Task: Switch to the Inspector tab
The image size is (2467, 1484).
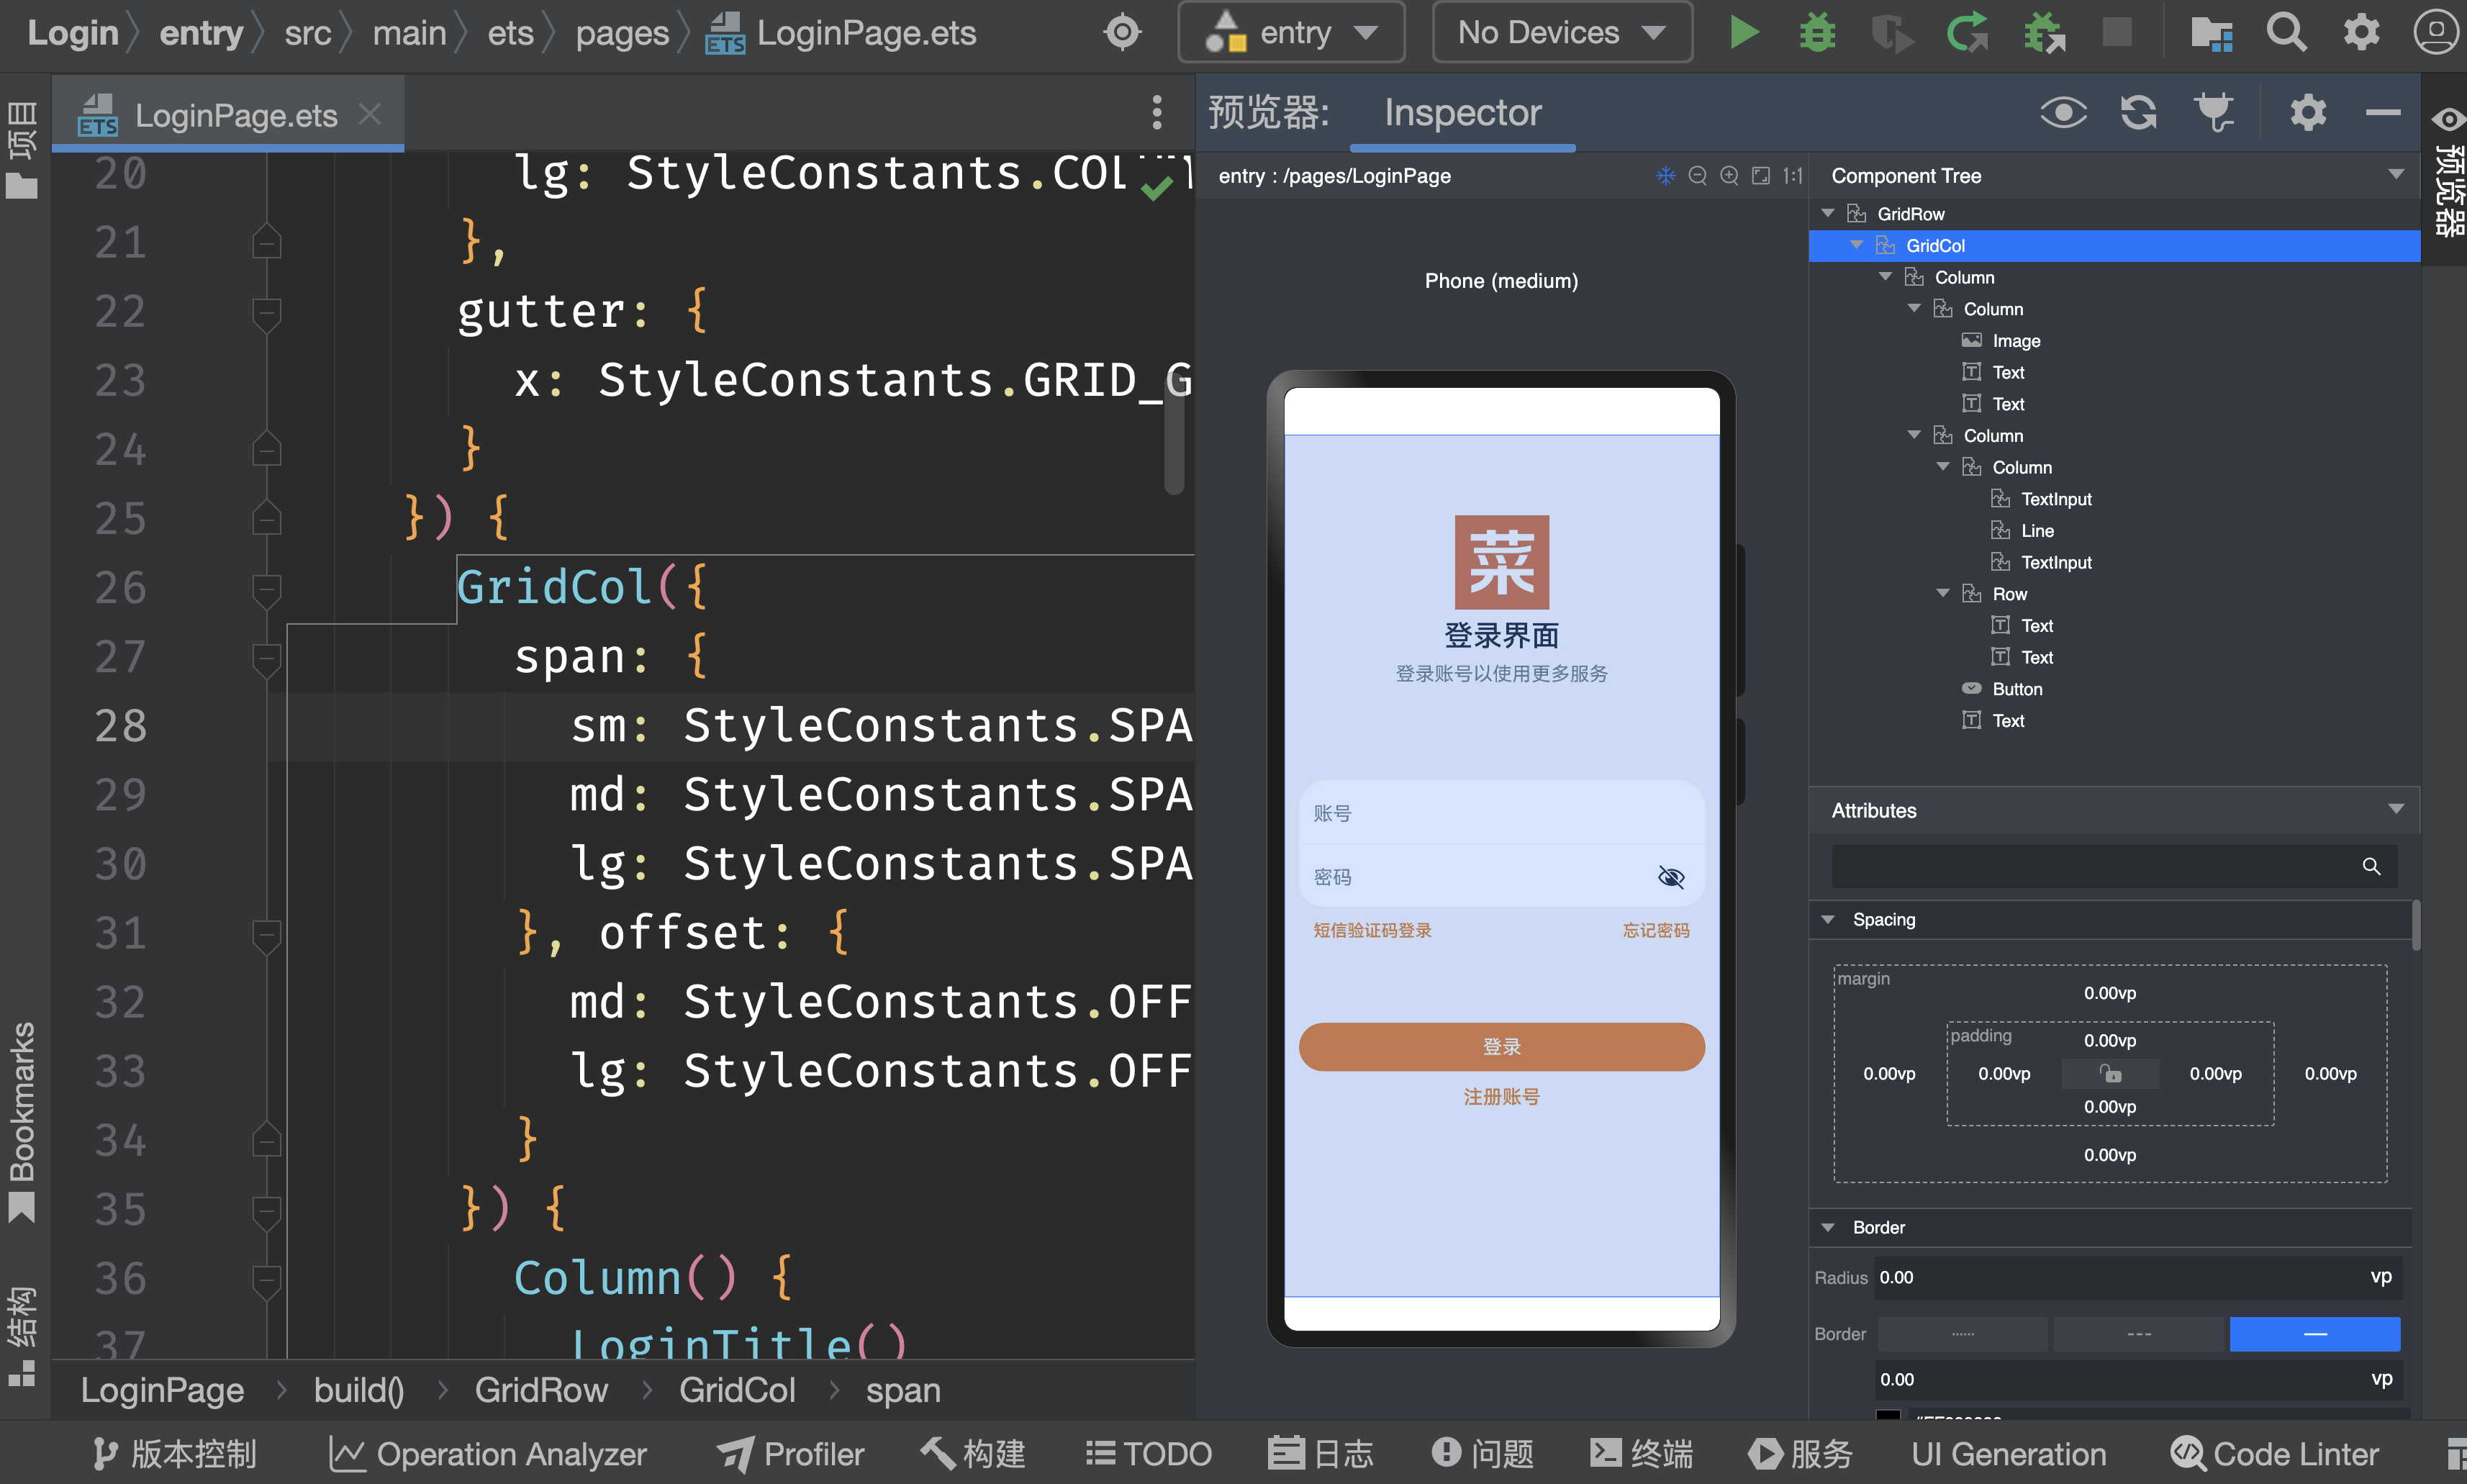Action: coord(1462,112)
